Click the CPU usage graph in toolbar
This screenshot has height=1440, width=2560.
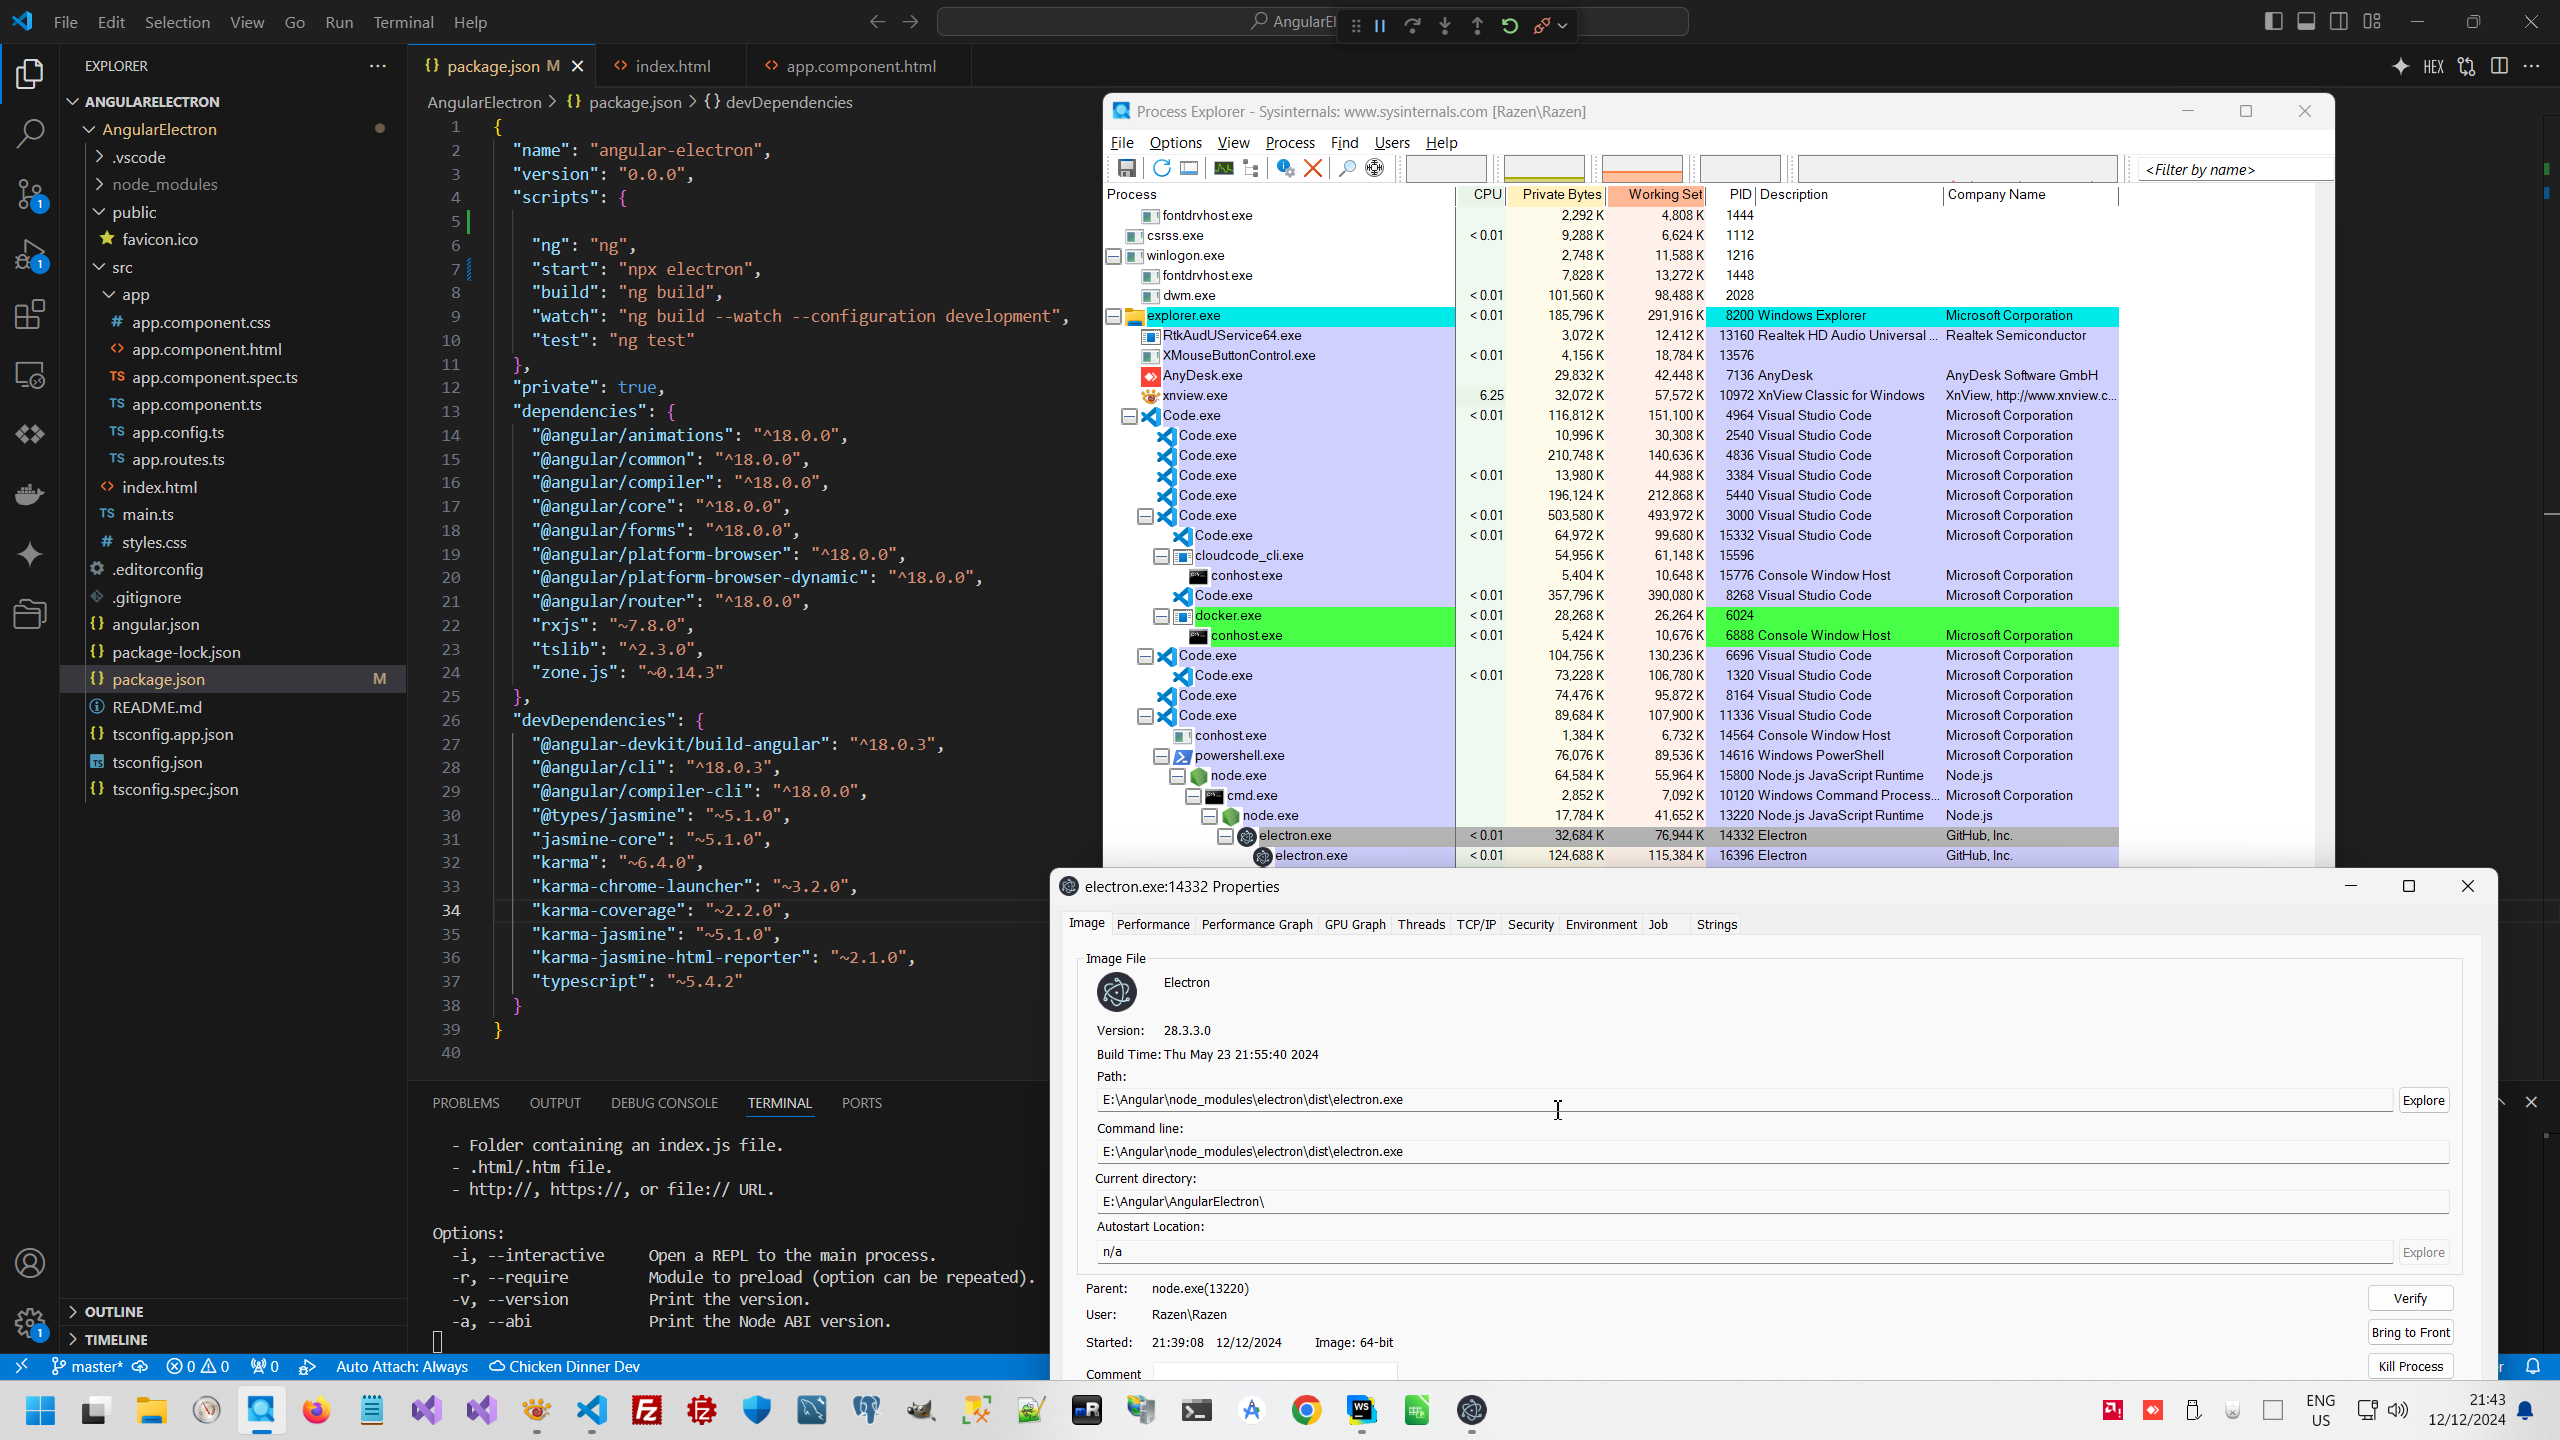click(x=1445, y=168)
